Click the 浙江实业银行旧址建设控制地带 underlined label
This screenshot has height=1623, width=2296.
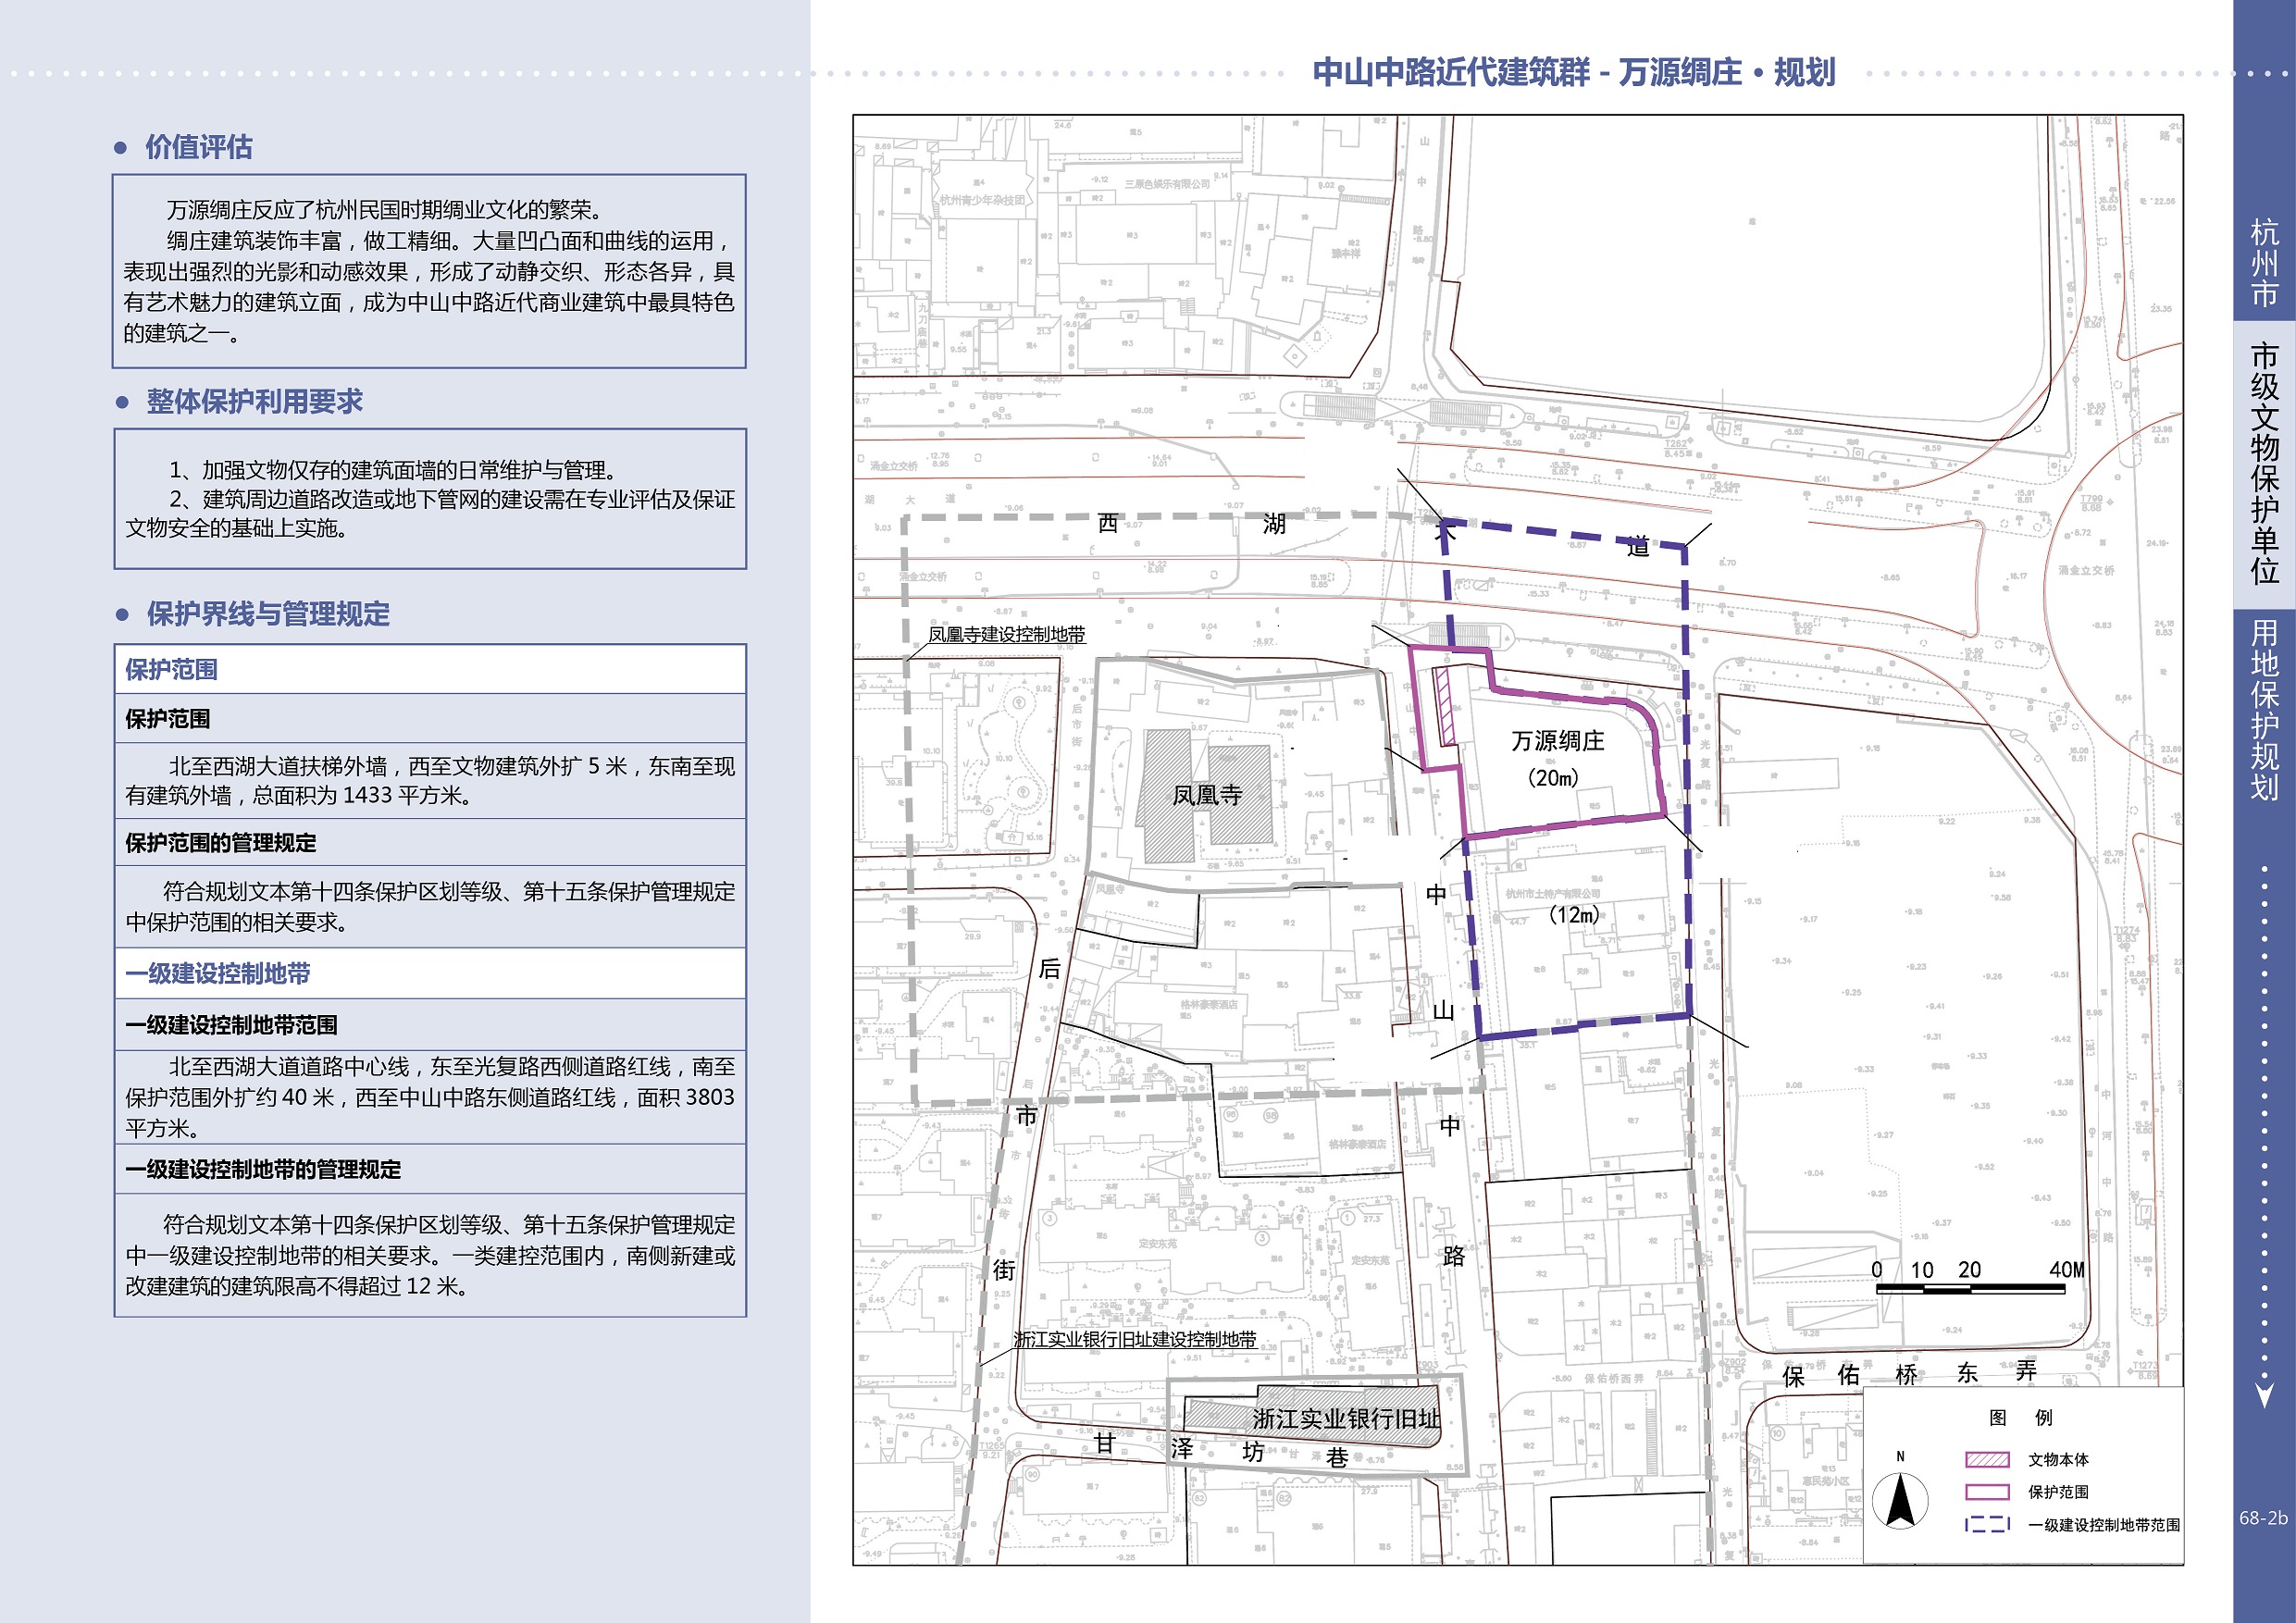coord(1134,1339)
